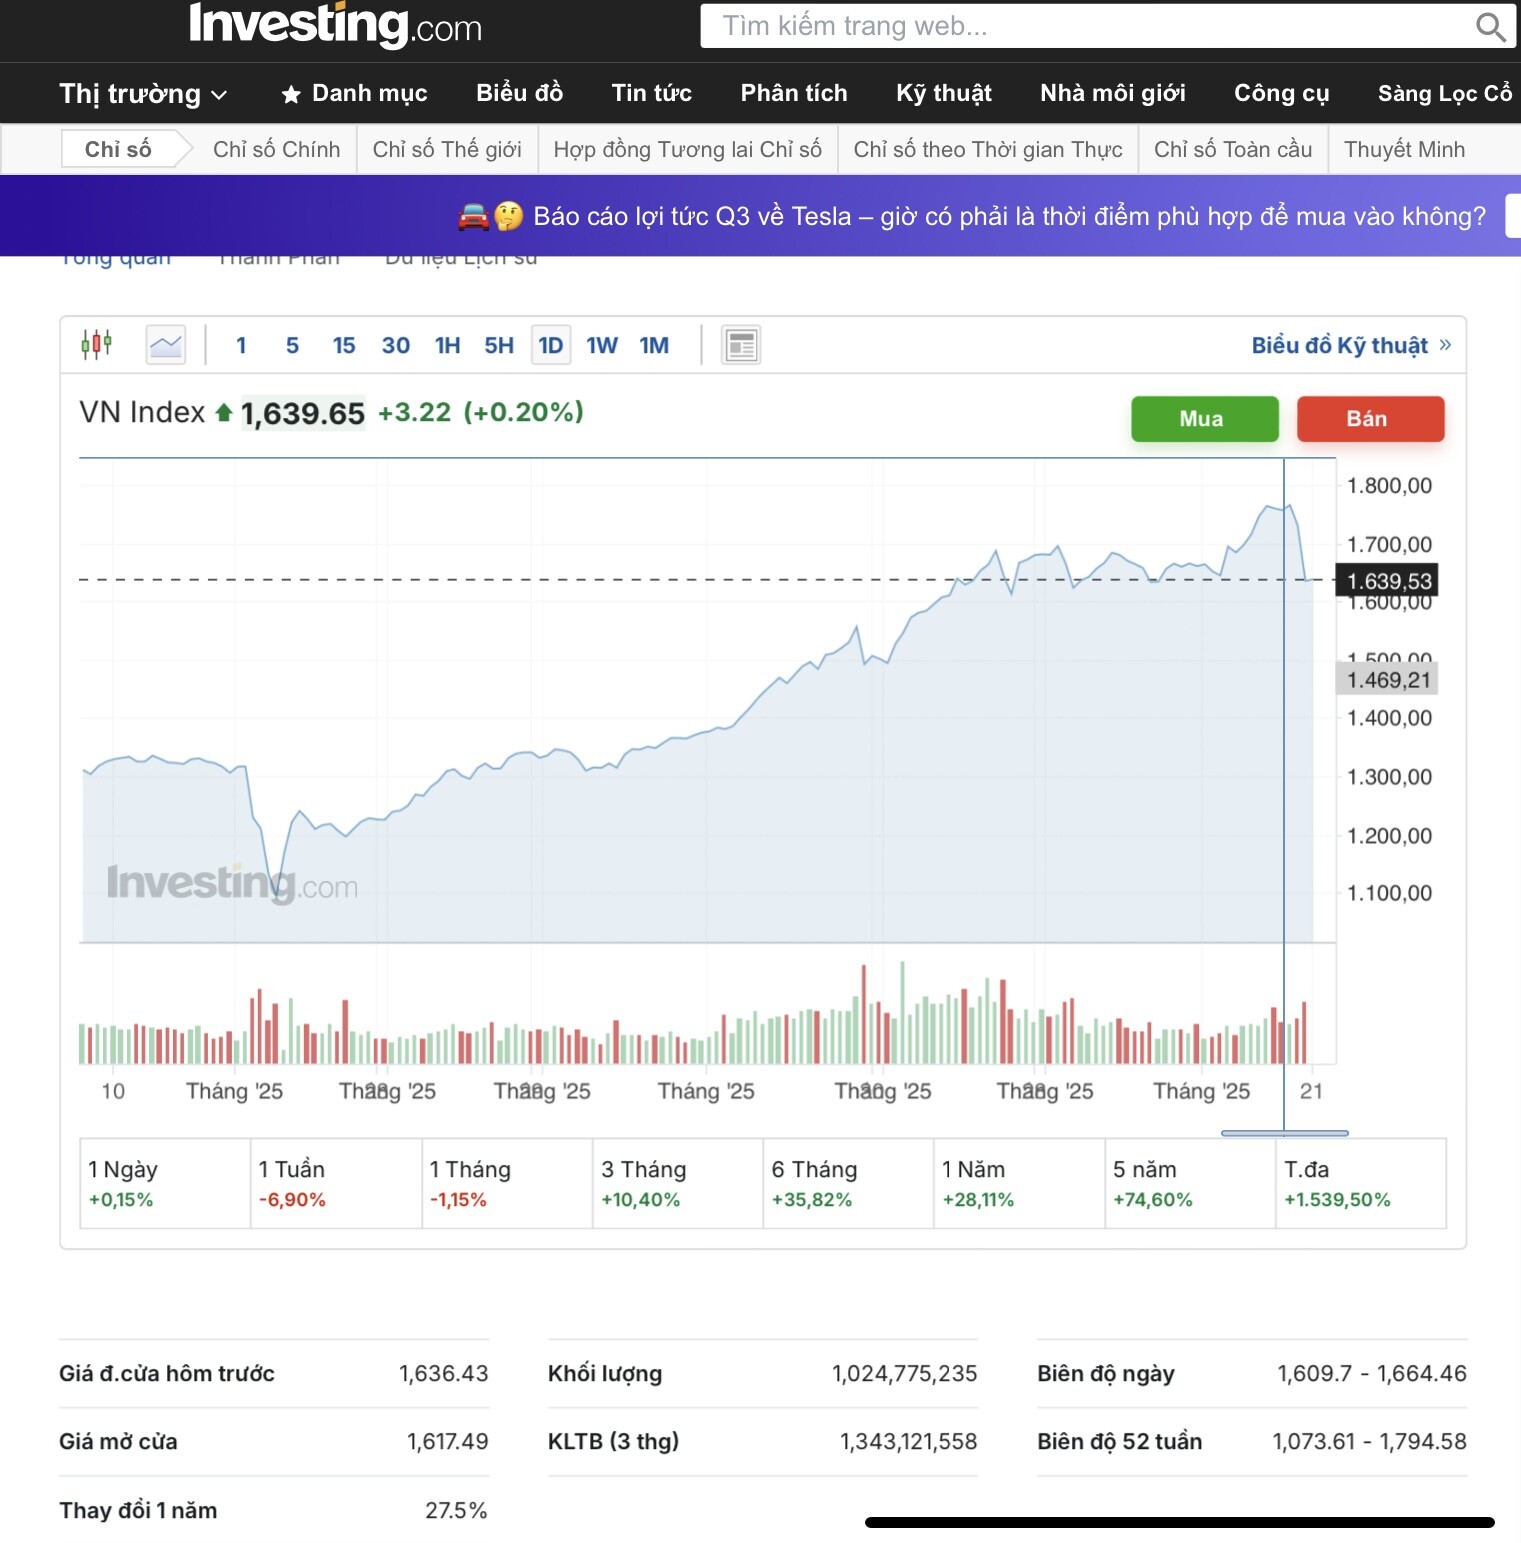This screenshot has width=1521, height=1543.
Task: Select the 1H interval
Action: pos(447,346)
